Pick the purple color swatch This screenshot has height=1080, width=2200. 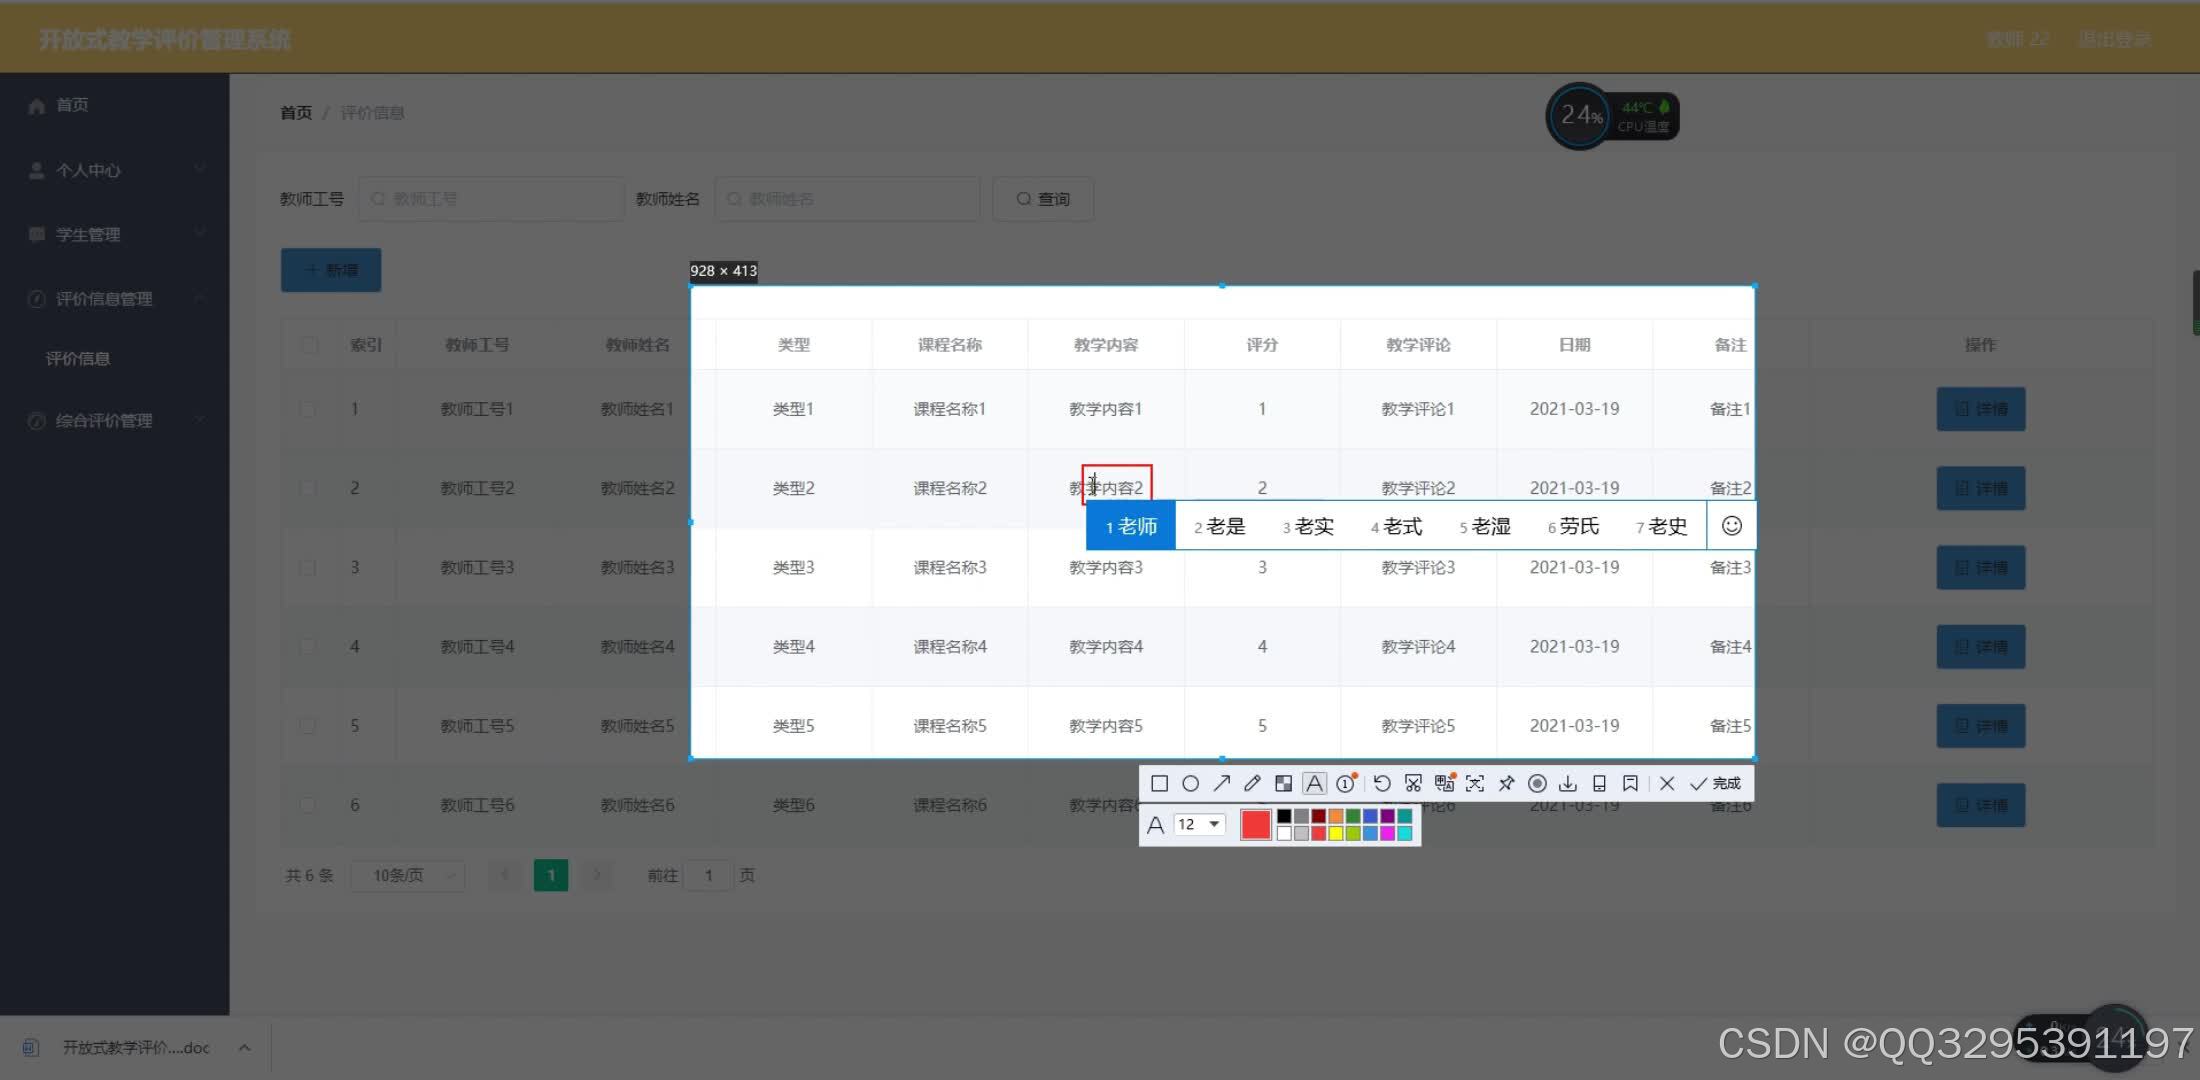(1388, 816)
